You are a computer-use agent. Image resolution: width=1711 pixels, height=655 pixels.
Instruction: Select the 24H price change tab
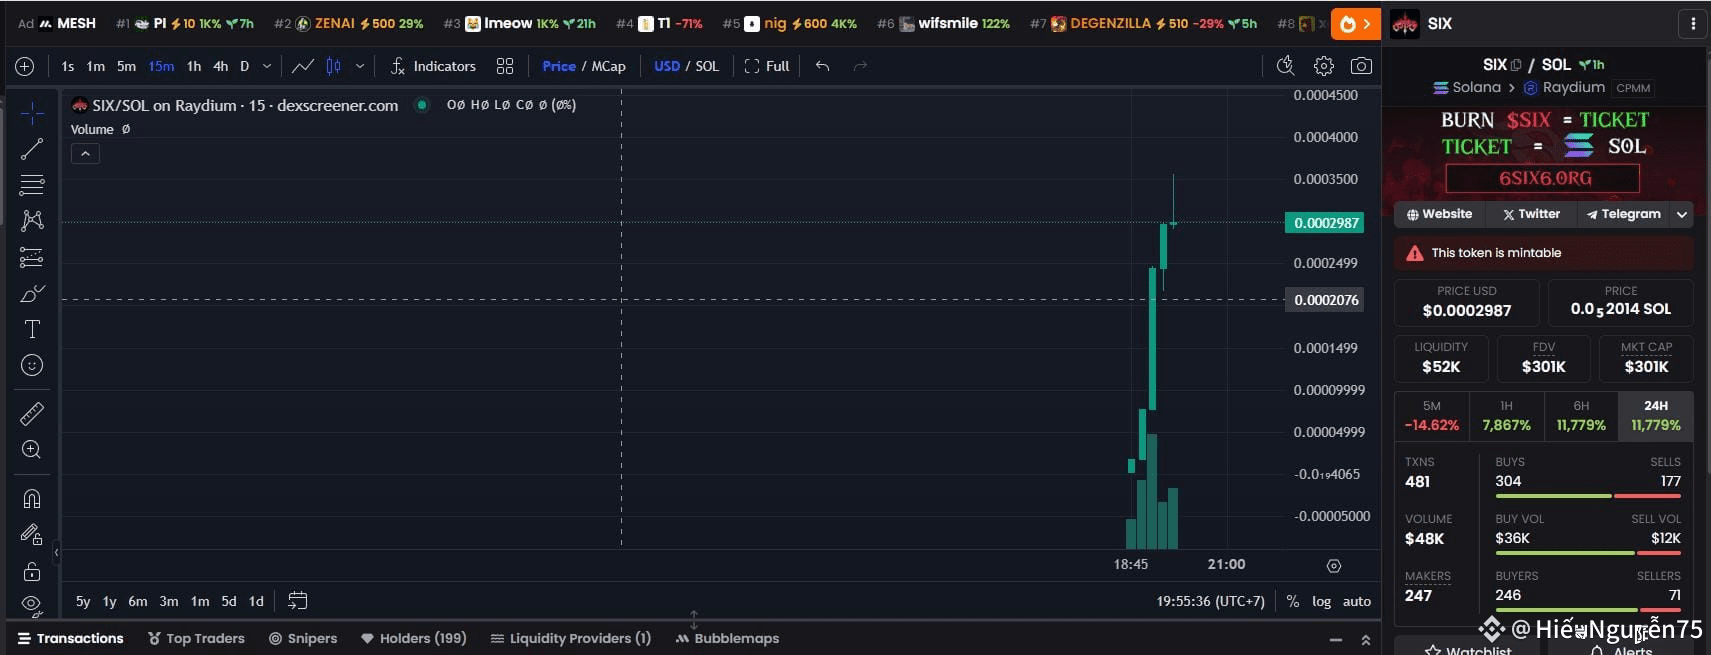click(1656, 415)
